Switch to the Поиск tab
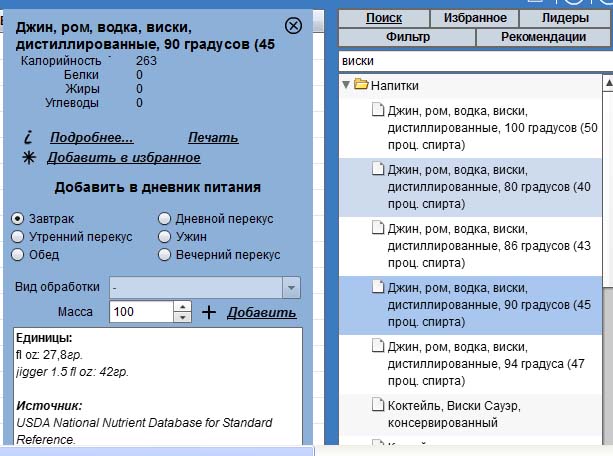Viewport: 613px width, 456px height. point(384,18)
